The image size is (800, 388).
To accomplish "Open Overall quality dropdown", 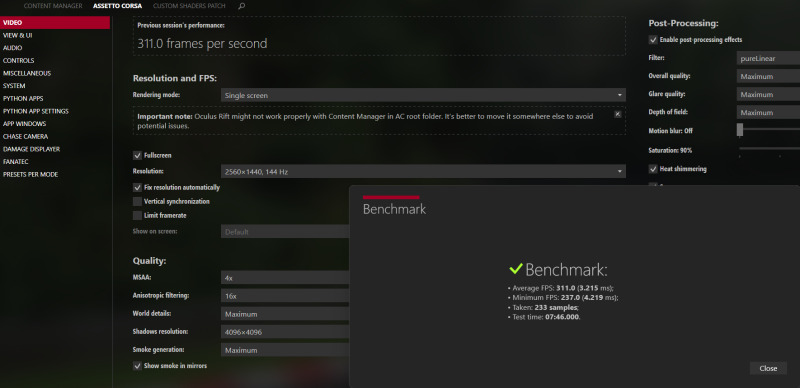I will 768,77.
